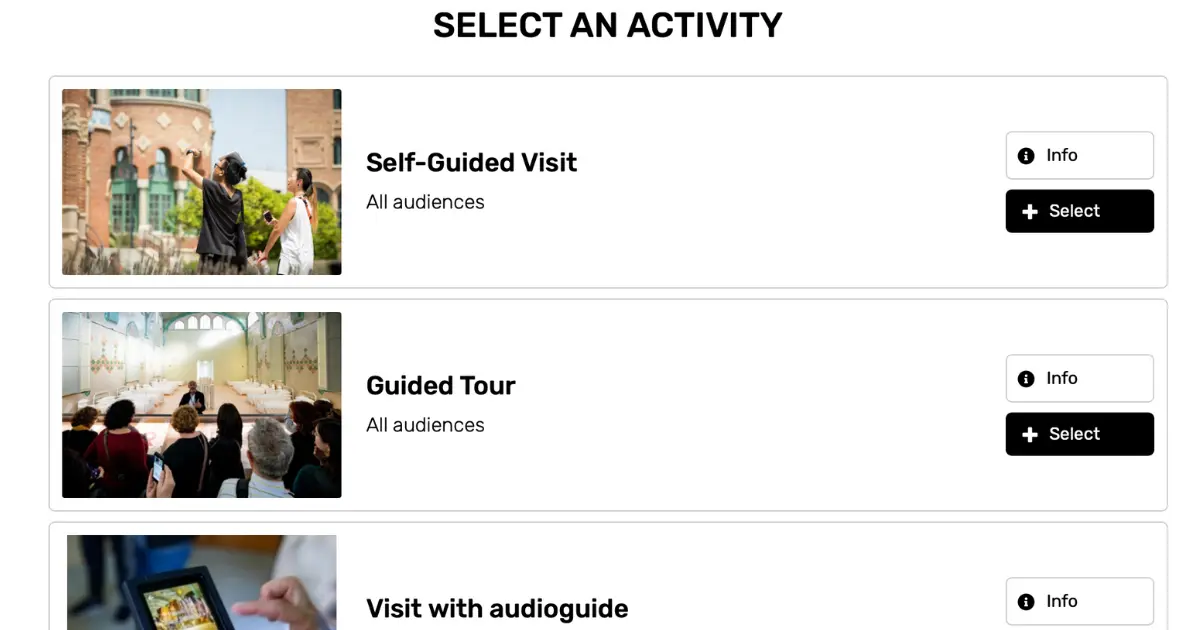
Task: Click the Guided Tour title
Action: [441, 386]
